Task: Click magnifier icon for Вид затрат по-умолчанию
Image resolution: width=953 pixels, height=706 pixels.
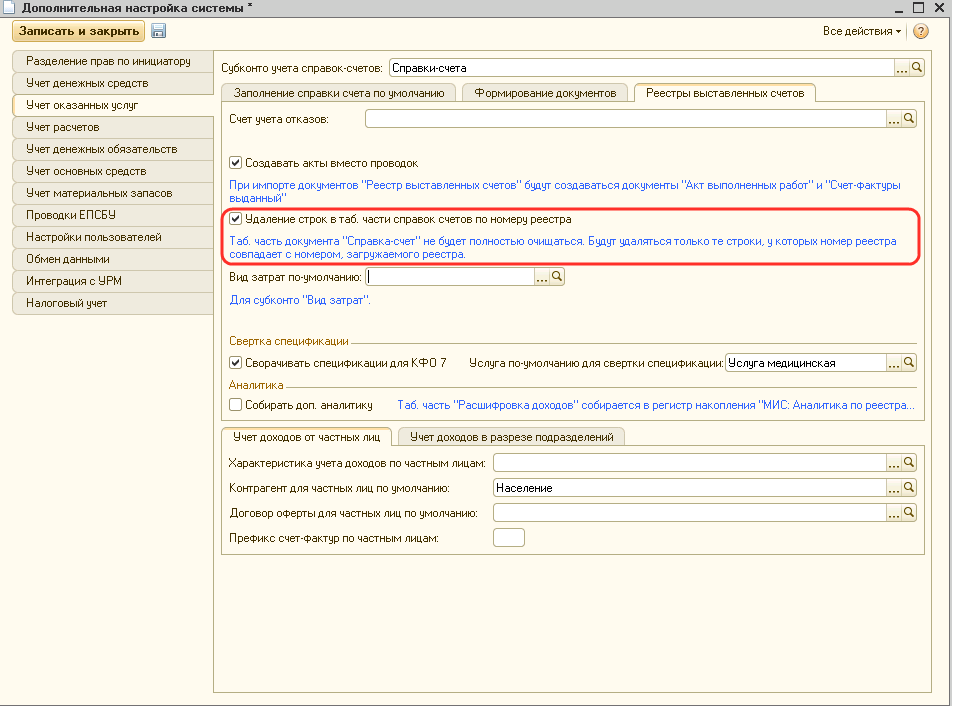Action: click(x=558, y=277)
